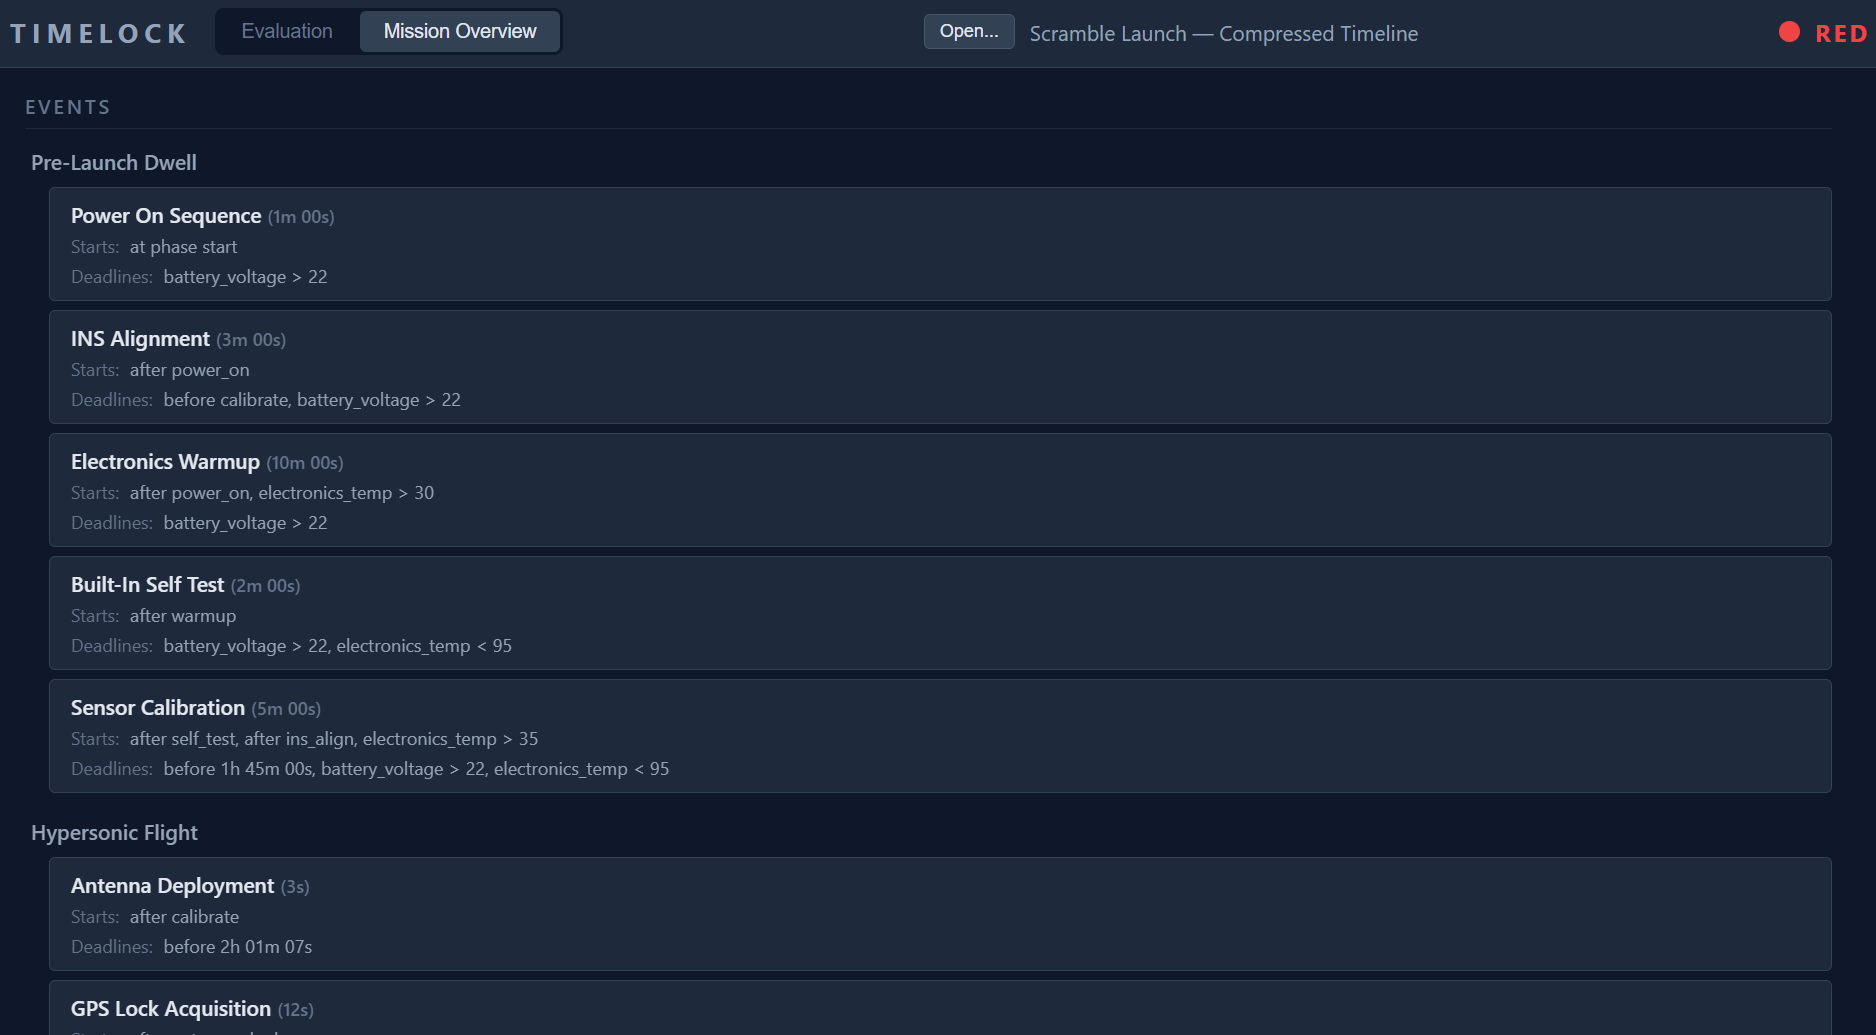Click the EVENTS section heading

[x=68, y=107]
